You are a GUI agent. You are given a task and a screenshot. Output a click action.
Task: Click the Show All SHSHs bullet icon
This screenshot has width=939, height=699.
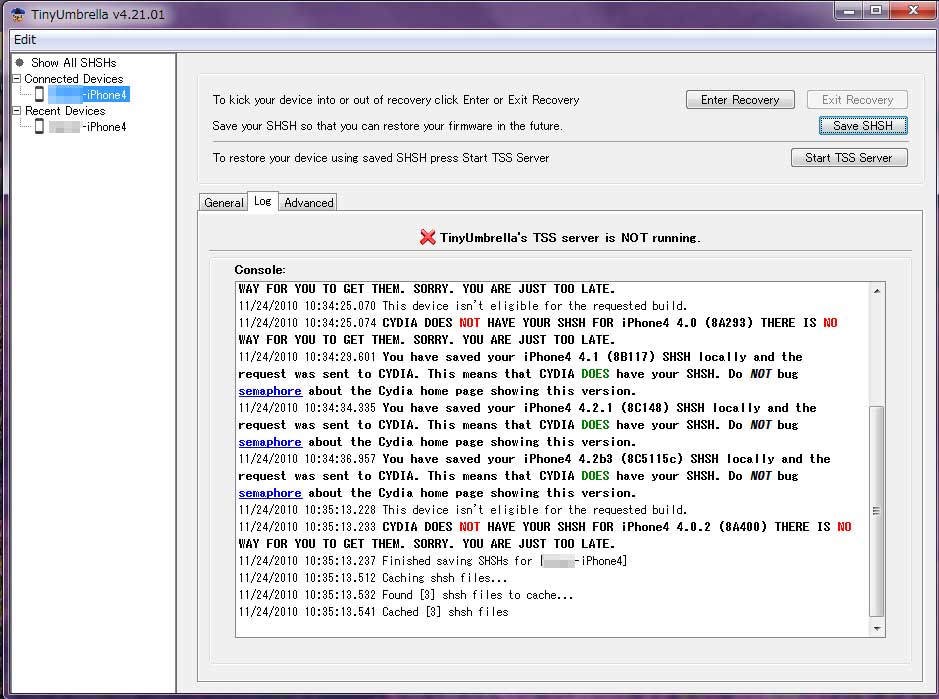pos(20,62)
